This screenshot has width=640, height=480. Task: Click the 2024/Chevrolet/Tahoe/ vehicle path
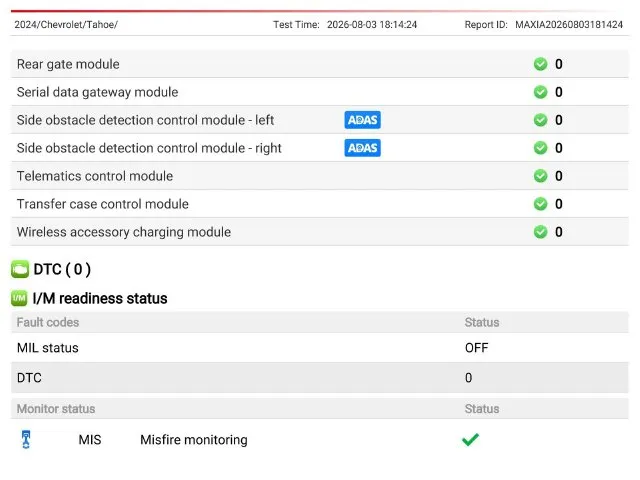click(66, 24)
